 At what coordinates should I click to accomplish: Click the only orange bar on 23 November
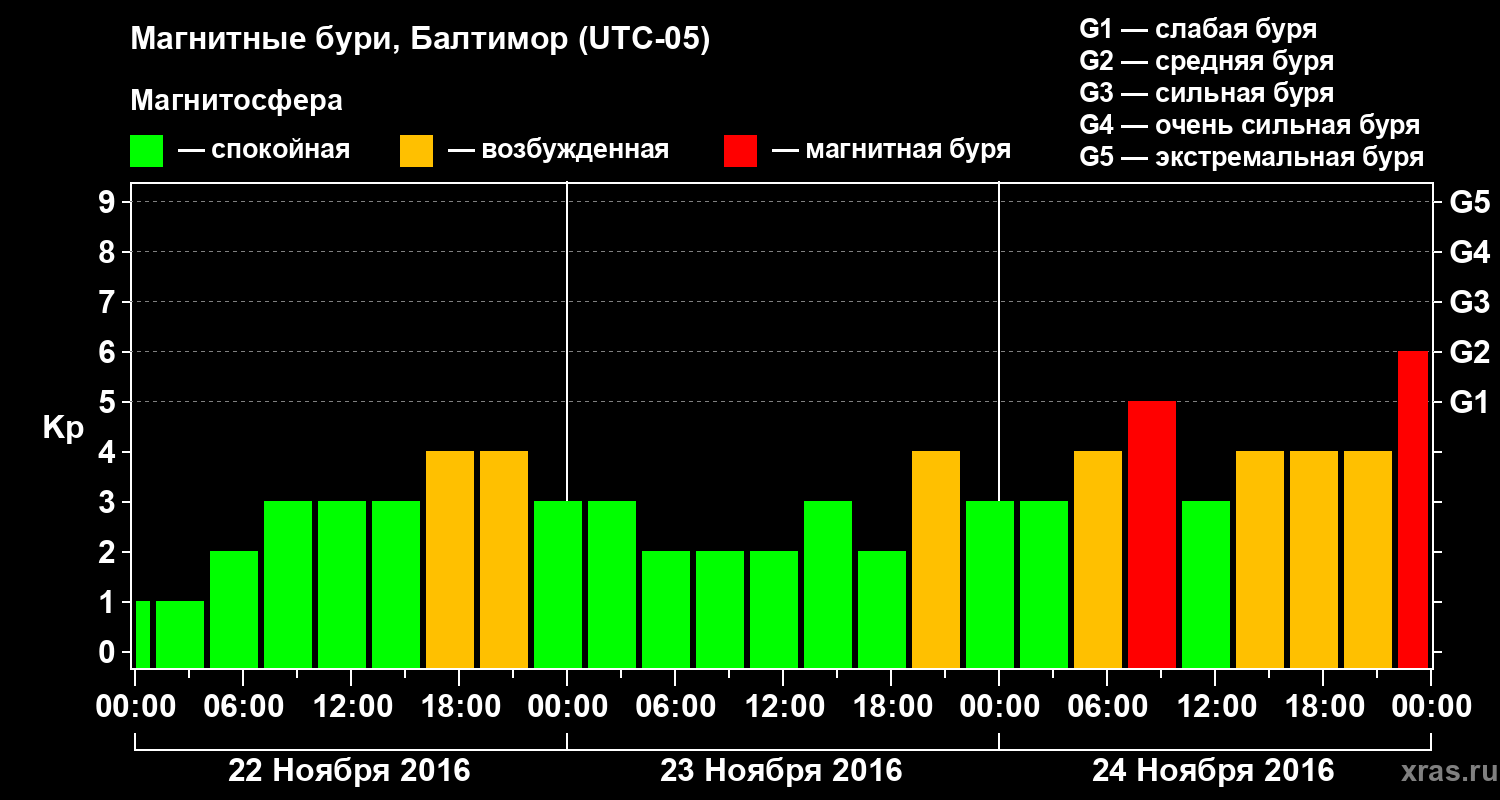point(936,559)
